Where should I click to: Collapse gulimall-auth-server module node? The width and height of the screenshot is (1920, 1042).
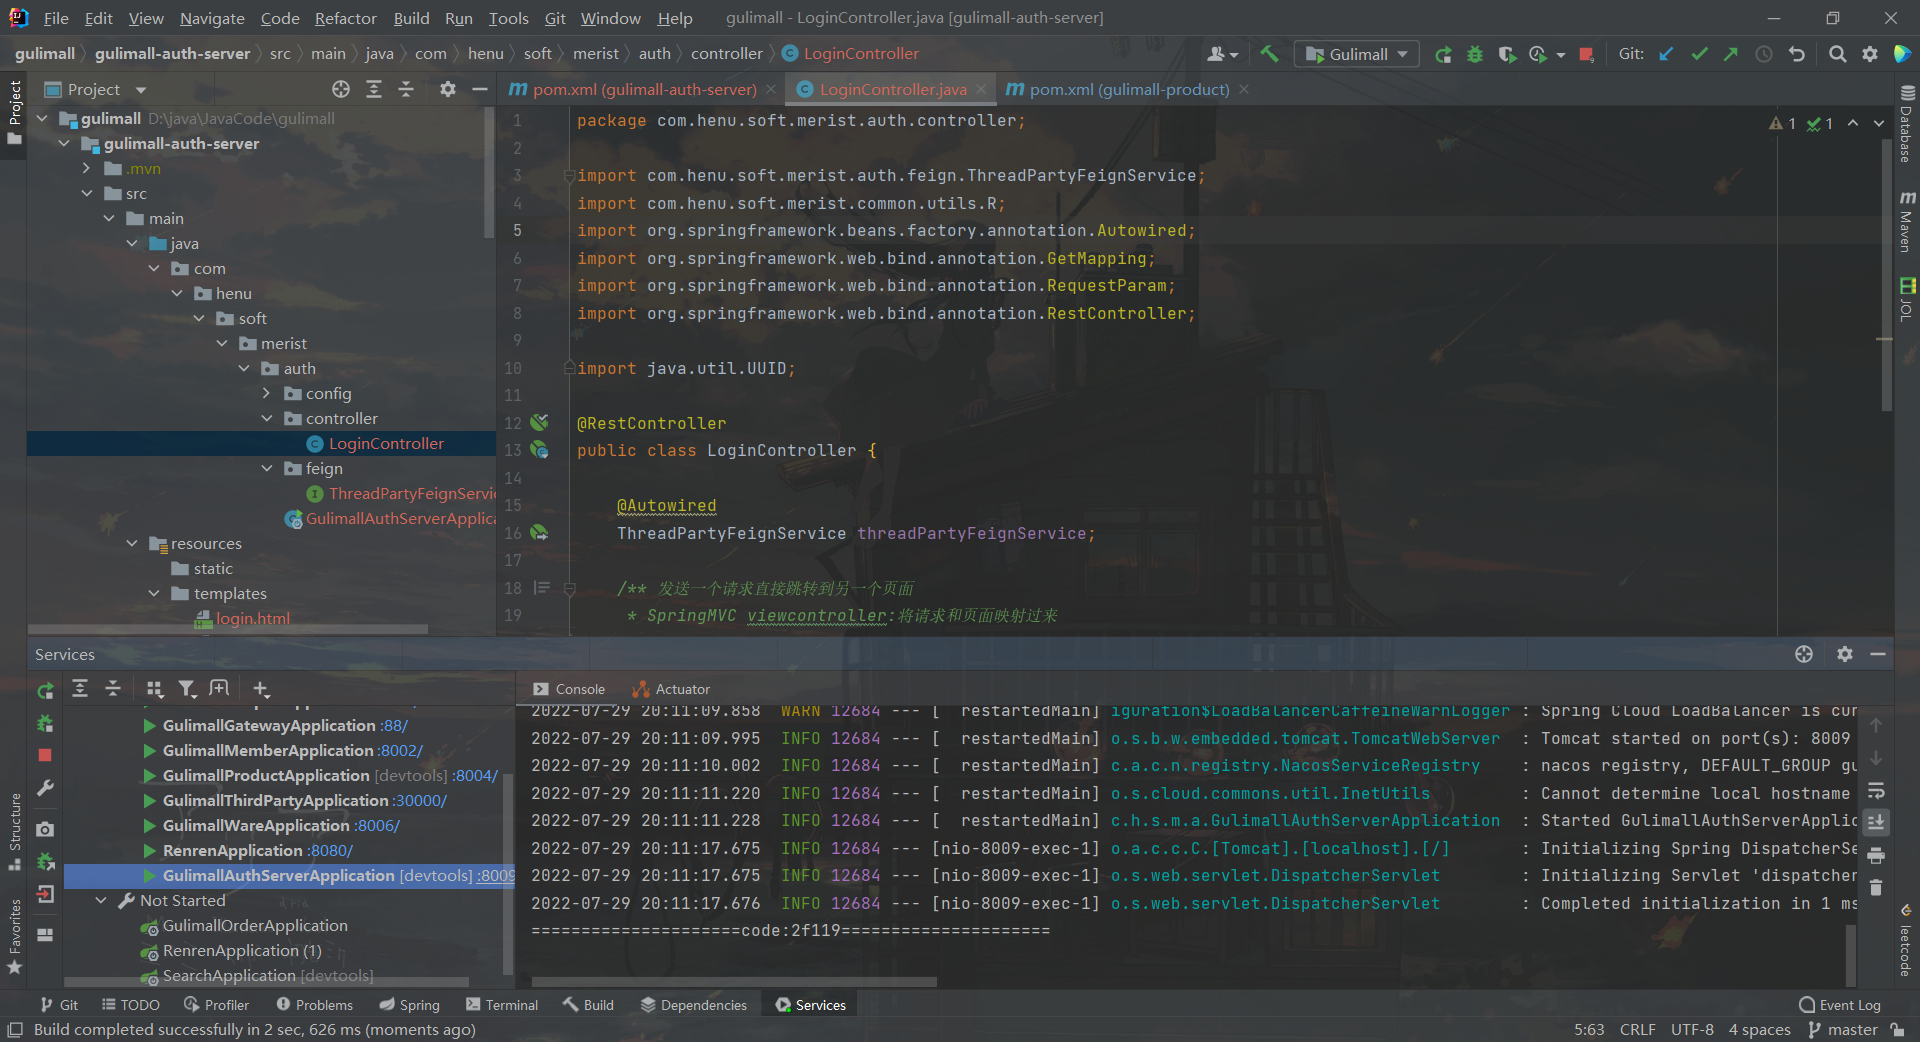click(64, 143)
